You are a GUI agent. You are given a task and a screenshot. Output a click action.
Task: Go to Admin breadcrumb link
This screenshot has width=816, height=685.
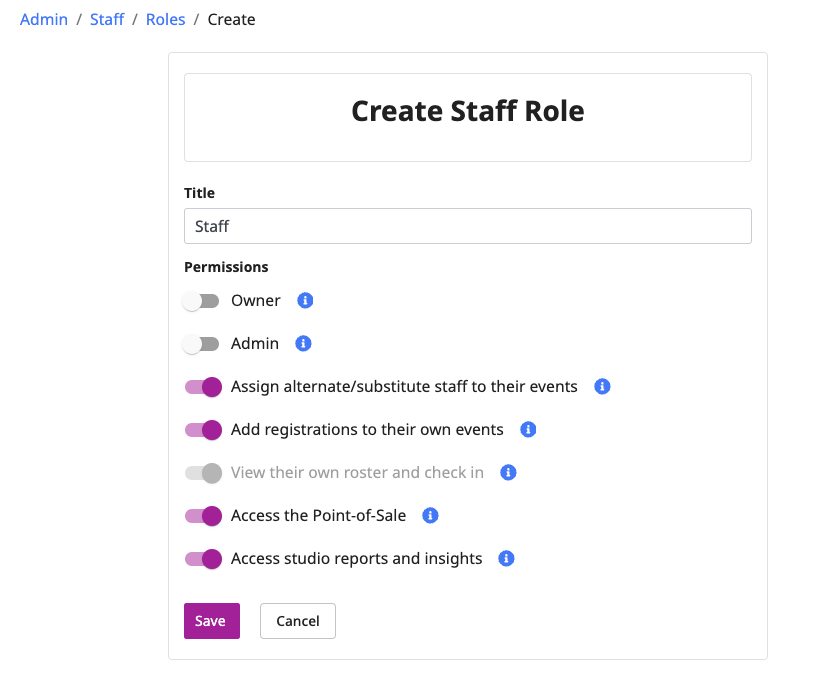44,19
